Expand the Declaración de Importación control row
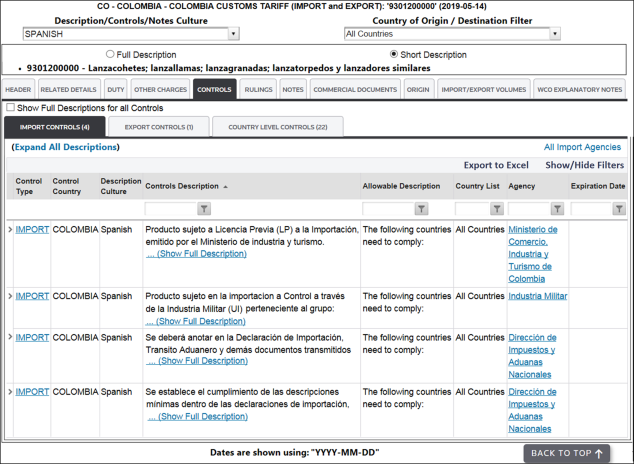The image size is (634, 464). coord(10,337)
